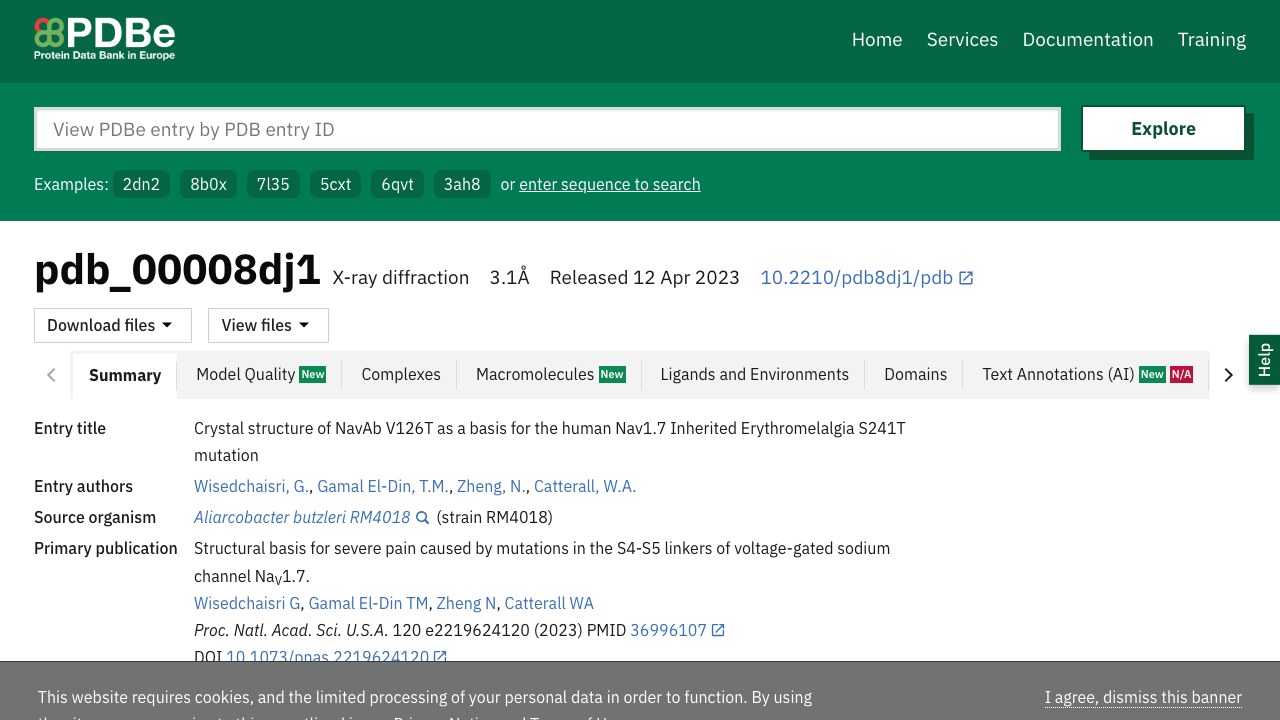Open the Text Annotations (AI) tab

click(x=1087, y=374)
